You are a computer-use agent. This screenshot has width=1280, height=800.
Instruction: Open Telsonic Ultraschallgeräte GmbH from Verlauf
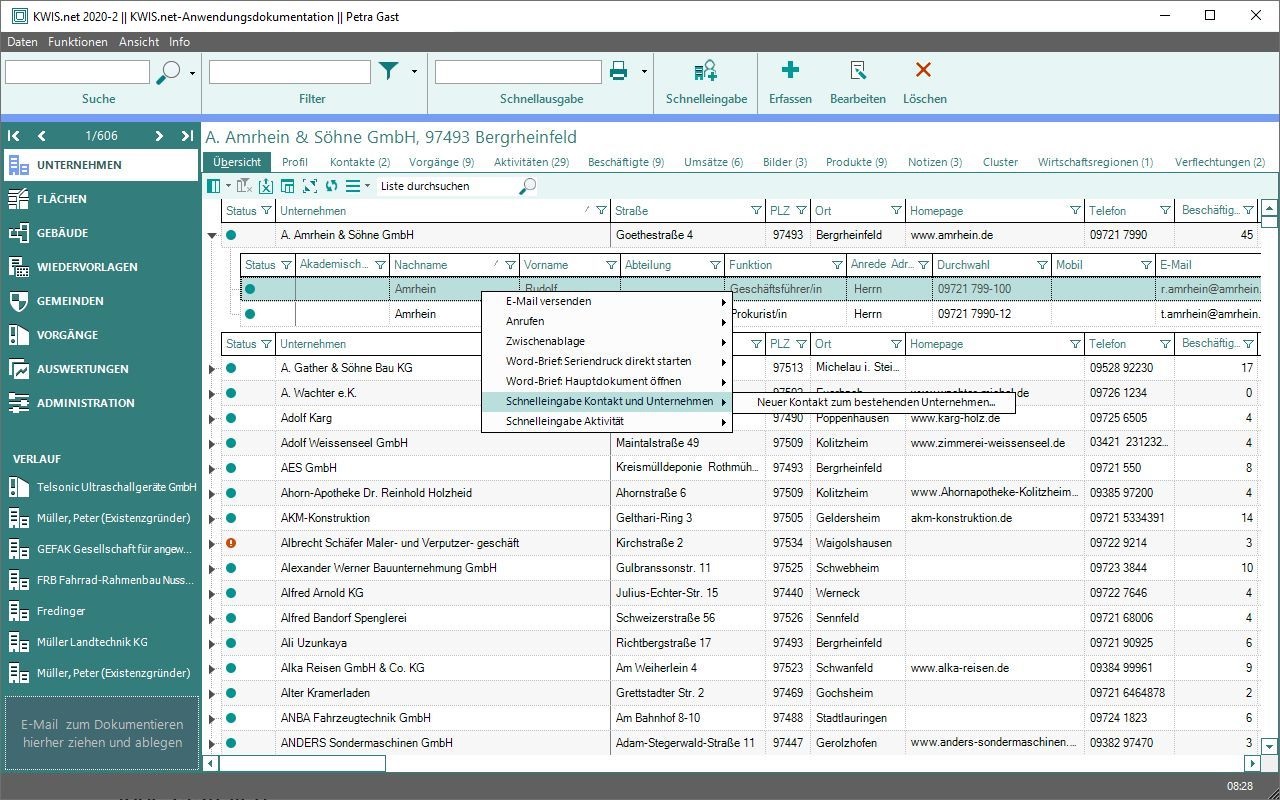[x=103, y=487]
